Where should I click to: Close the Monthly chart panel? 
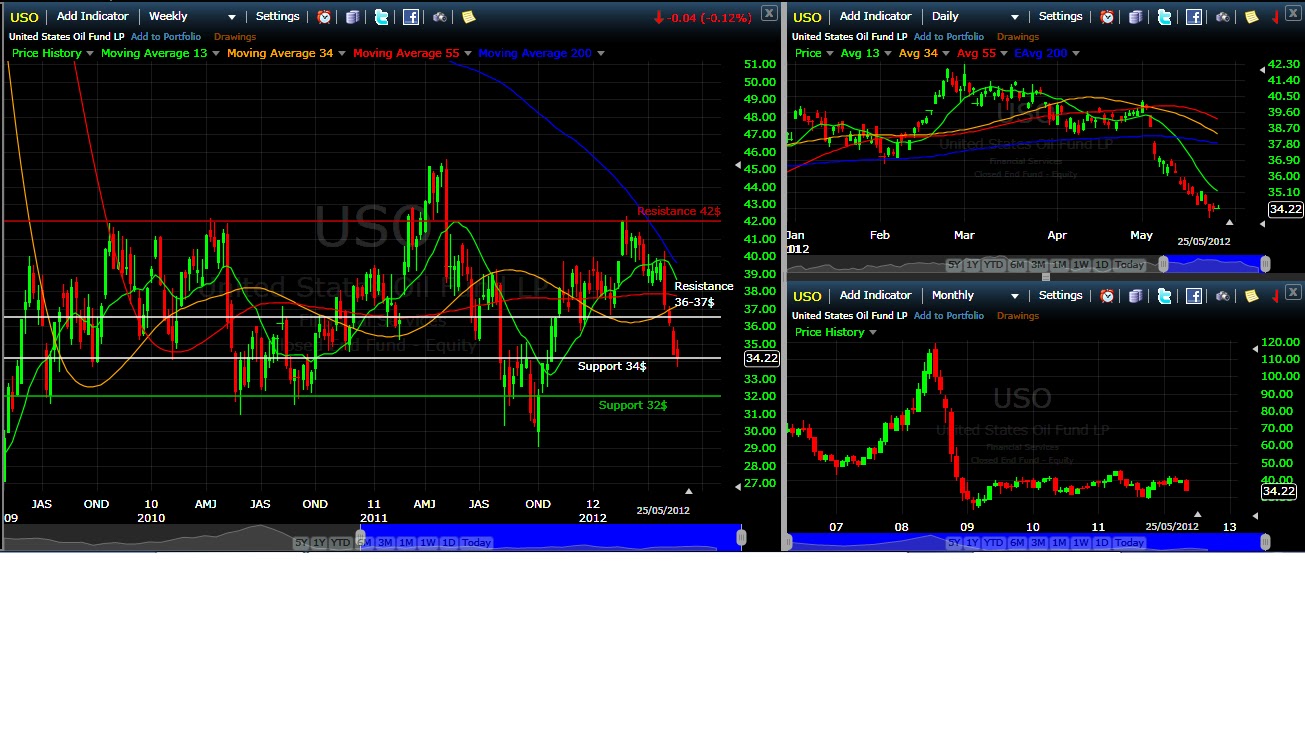click(1294, 291)
